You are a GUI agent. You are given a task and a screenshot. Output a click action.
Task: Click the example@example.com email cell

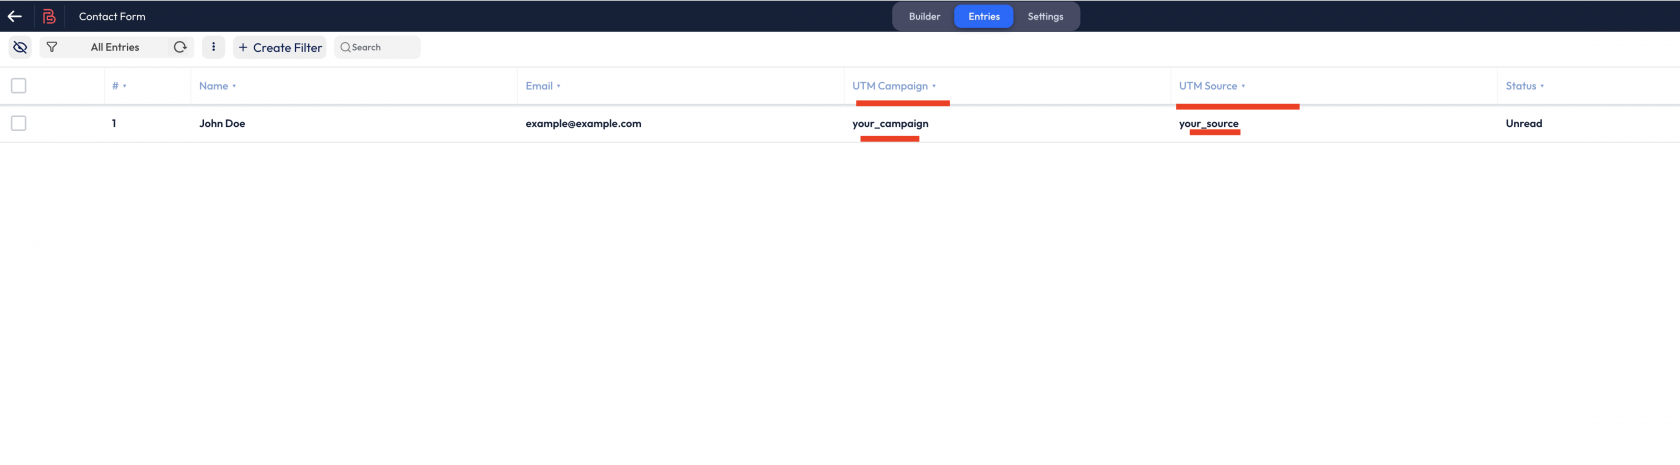click(583, 124)
